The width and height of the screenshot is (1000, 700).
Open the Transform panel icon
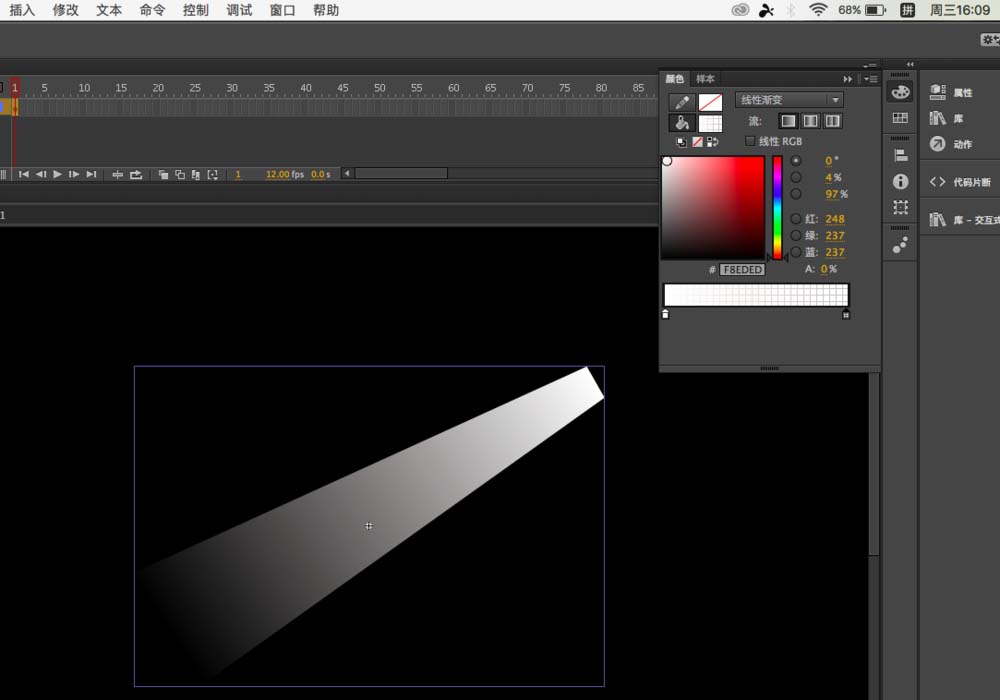pos(900,207)
